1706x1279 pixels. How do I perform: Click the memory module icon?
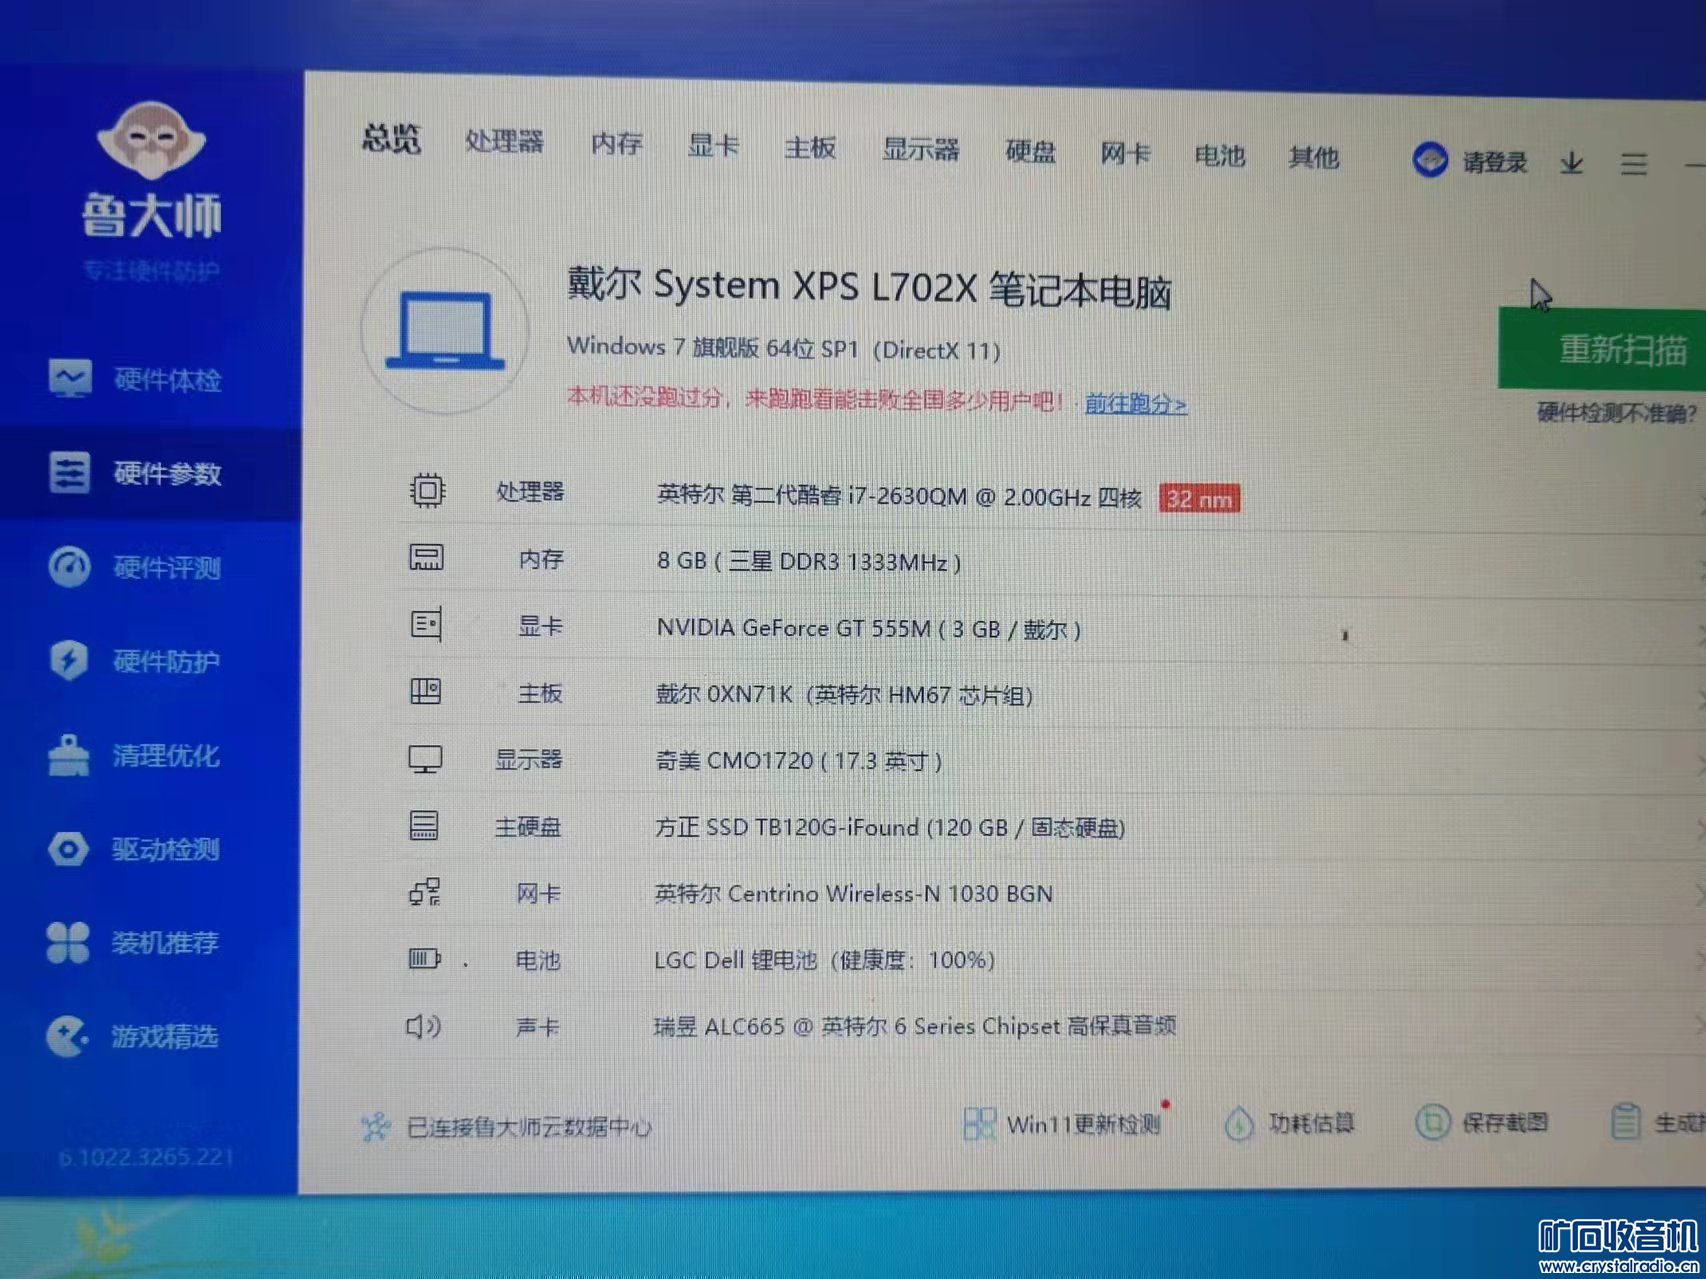click(x=426, y=558)
